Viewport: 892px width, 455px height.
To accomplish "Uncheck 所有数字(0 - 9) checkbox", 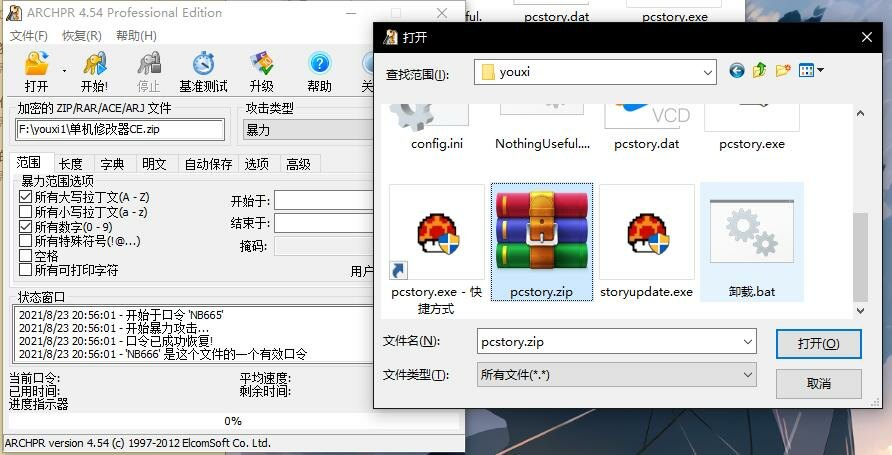I will 25,226.
